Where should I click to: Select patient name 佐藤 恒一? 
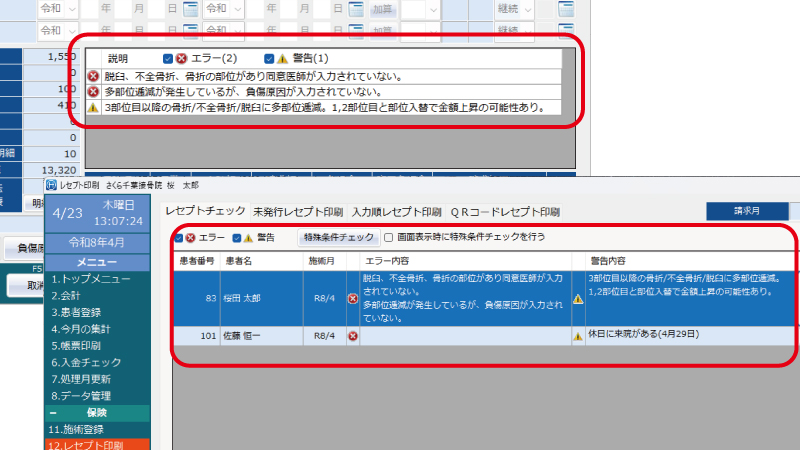point(242,336)
